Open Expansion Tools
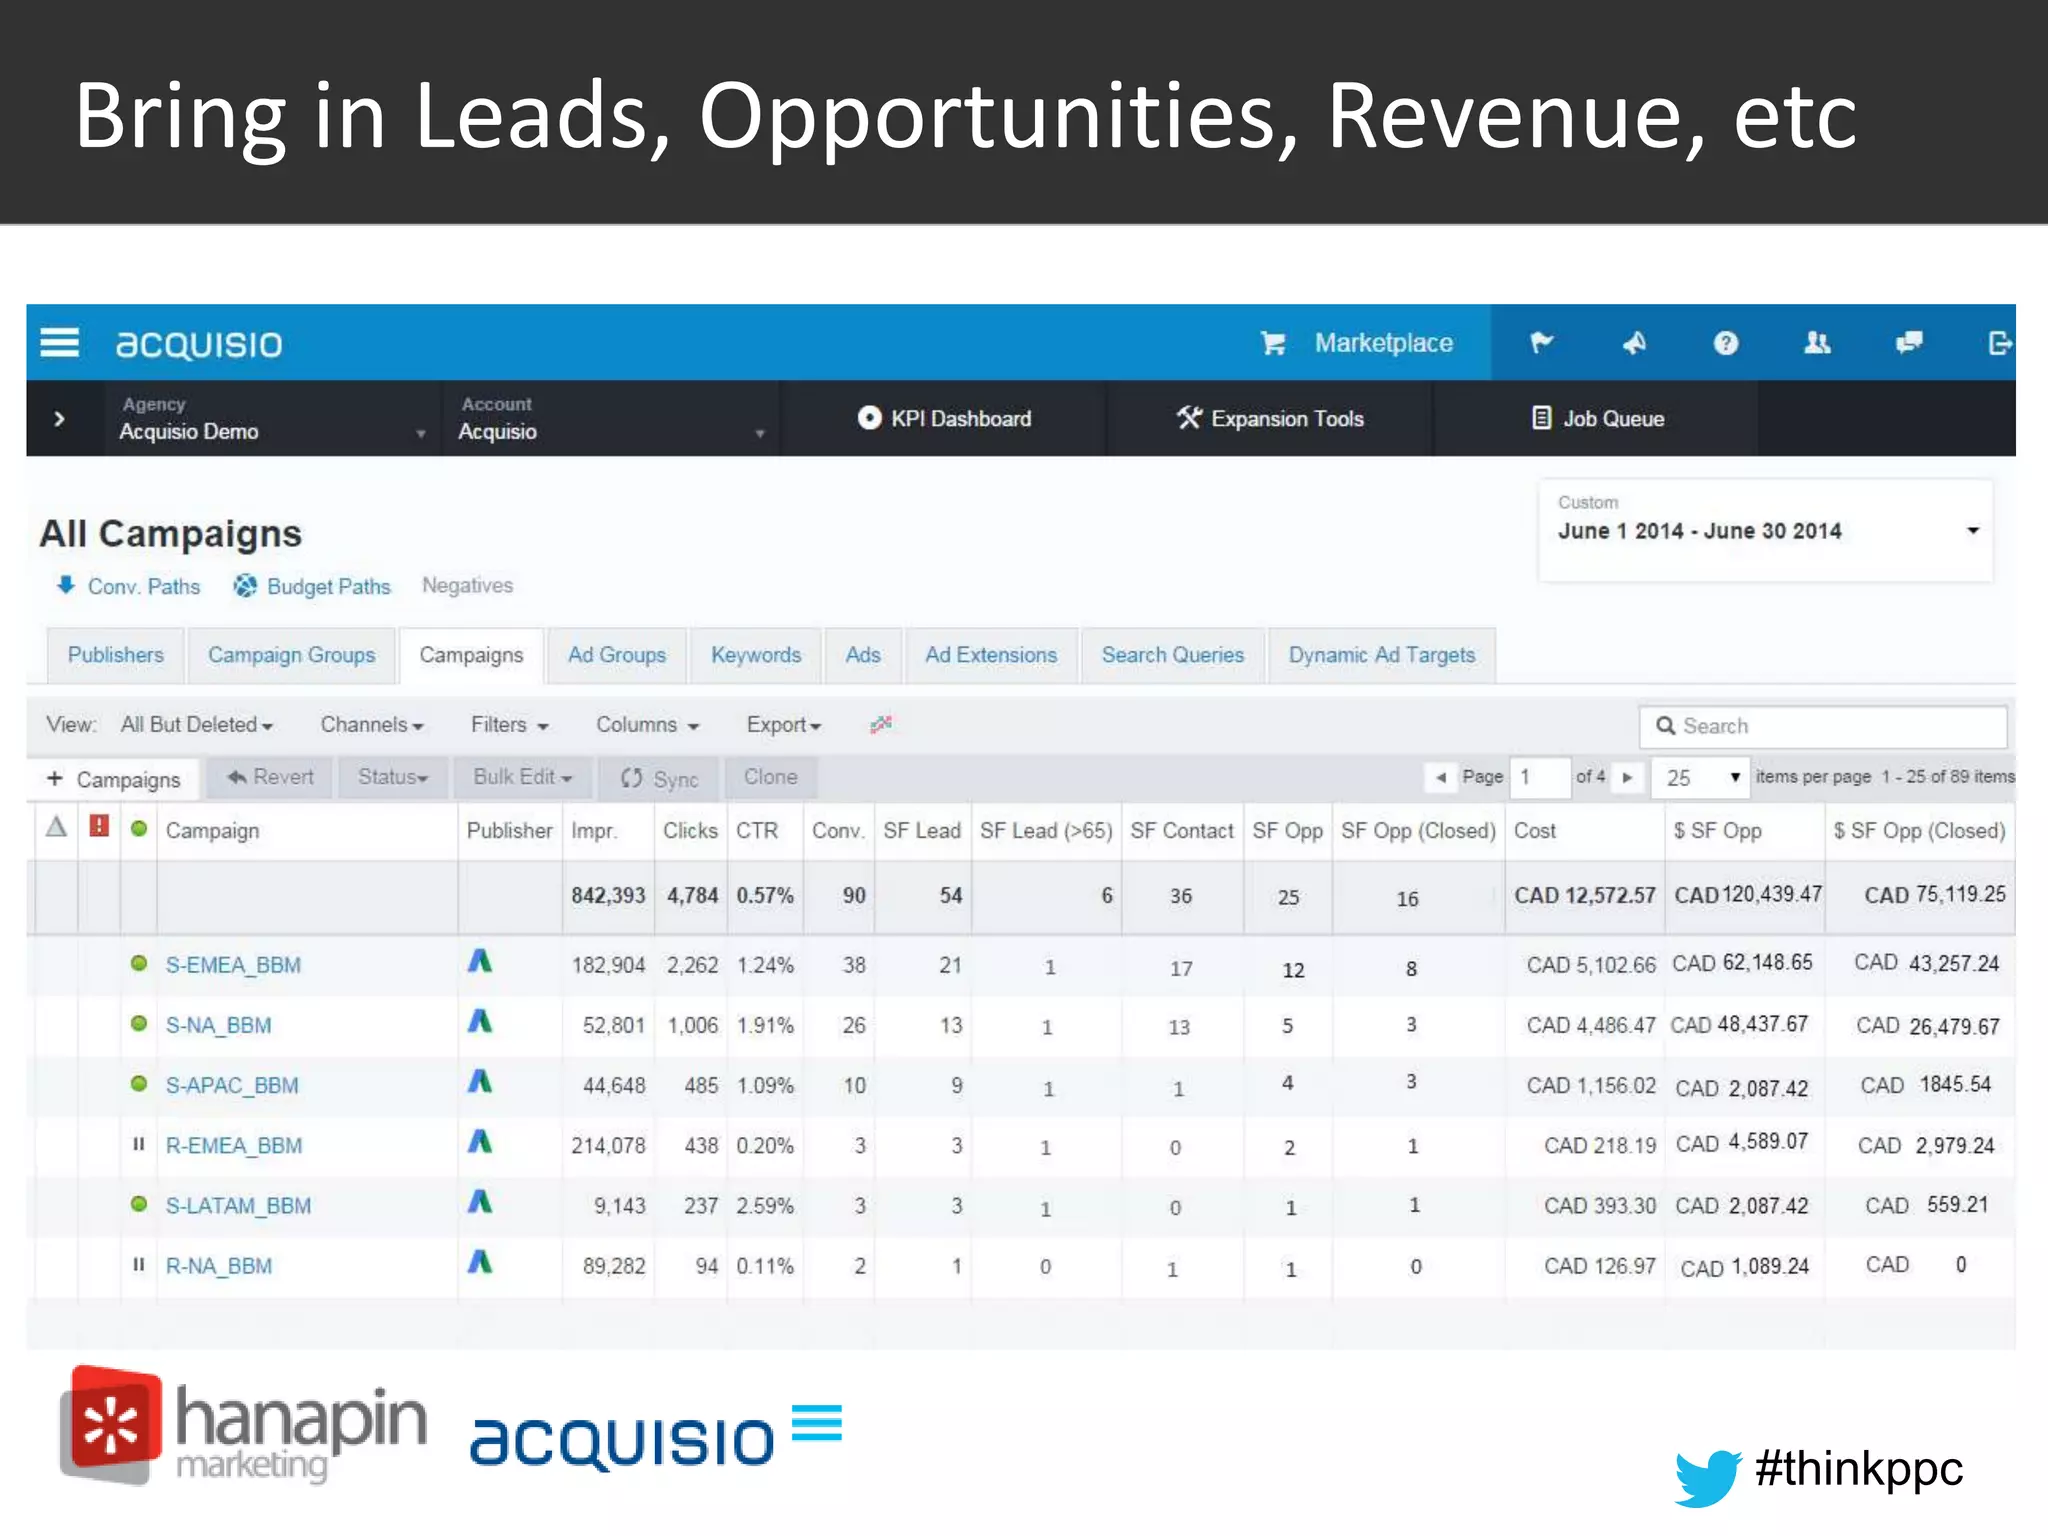Viewport: 2048px width, 1536px height. coord(1270,418)
